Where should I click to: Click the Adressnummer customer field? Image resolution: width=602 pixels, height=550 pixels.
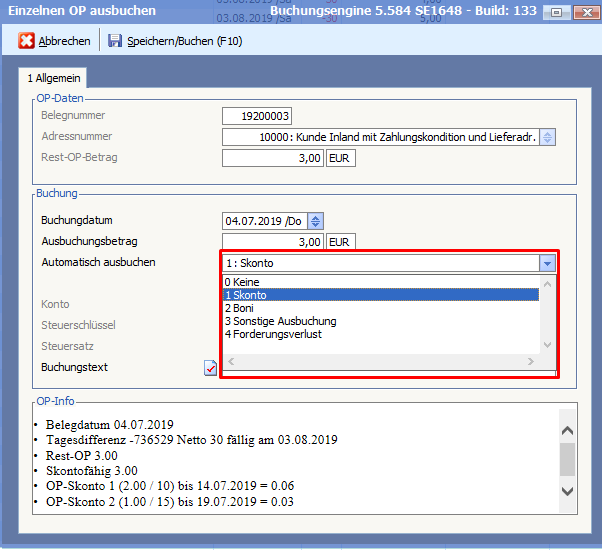(380, 137)
